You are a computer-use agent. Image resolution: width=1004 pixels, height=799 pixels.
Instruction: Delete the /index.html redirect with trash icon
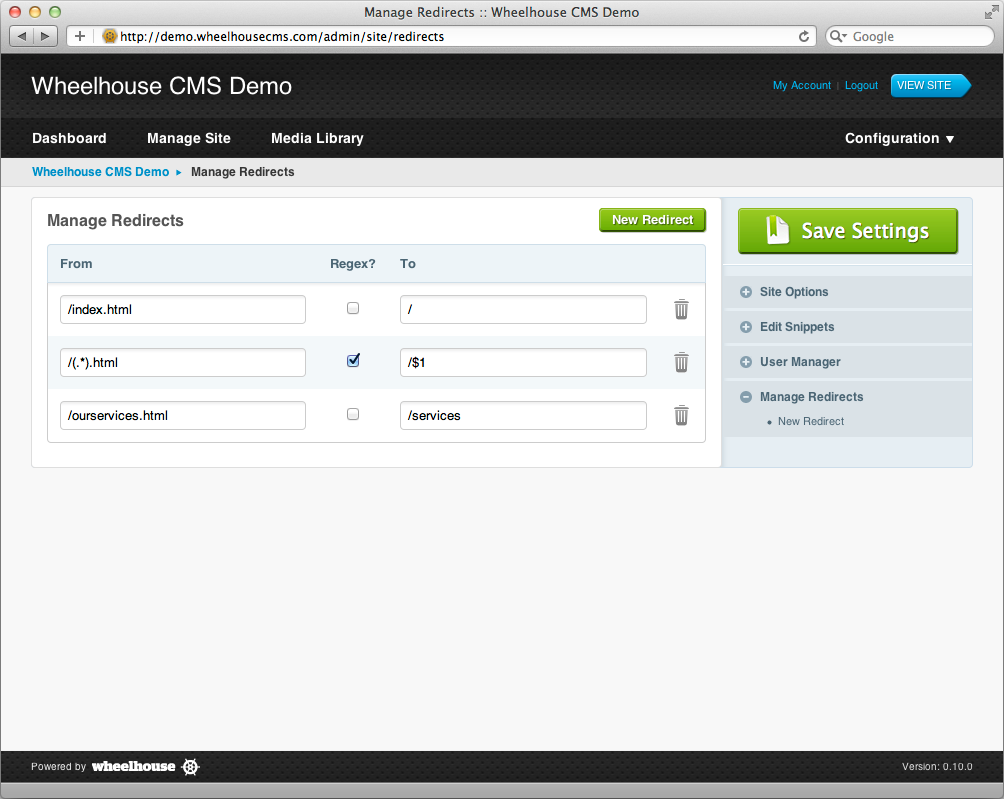pyautogui.click(x=681, y=309)
